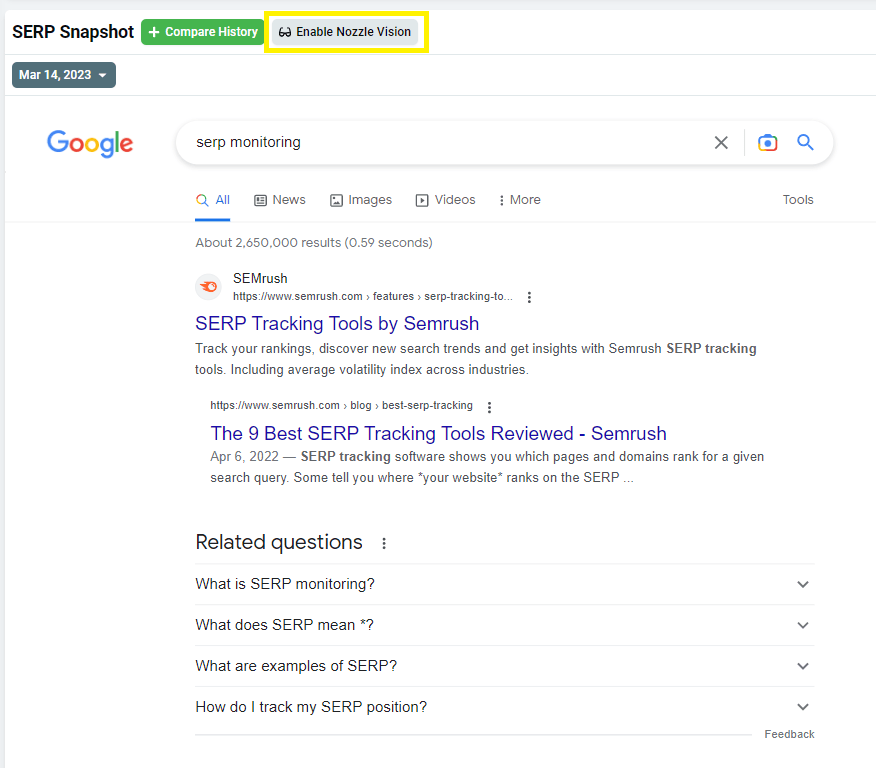
Task: Click the 'About 2,650,000 results' text
Action: (314, 243)
